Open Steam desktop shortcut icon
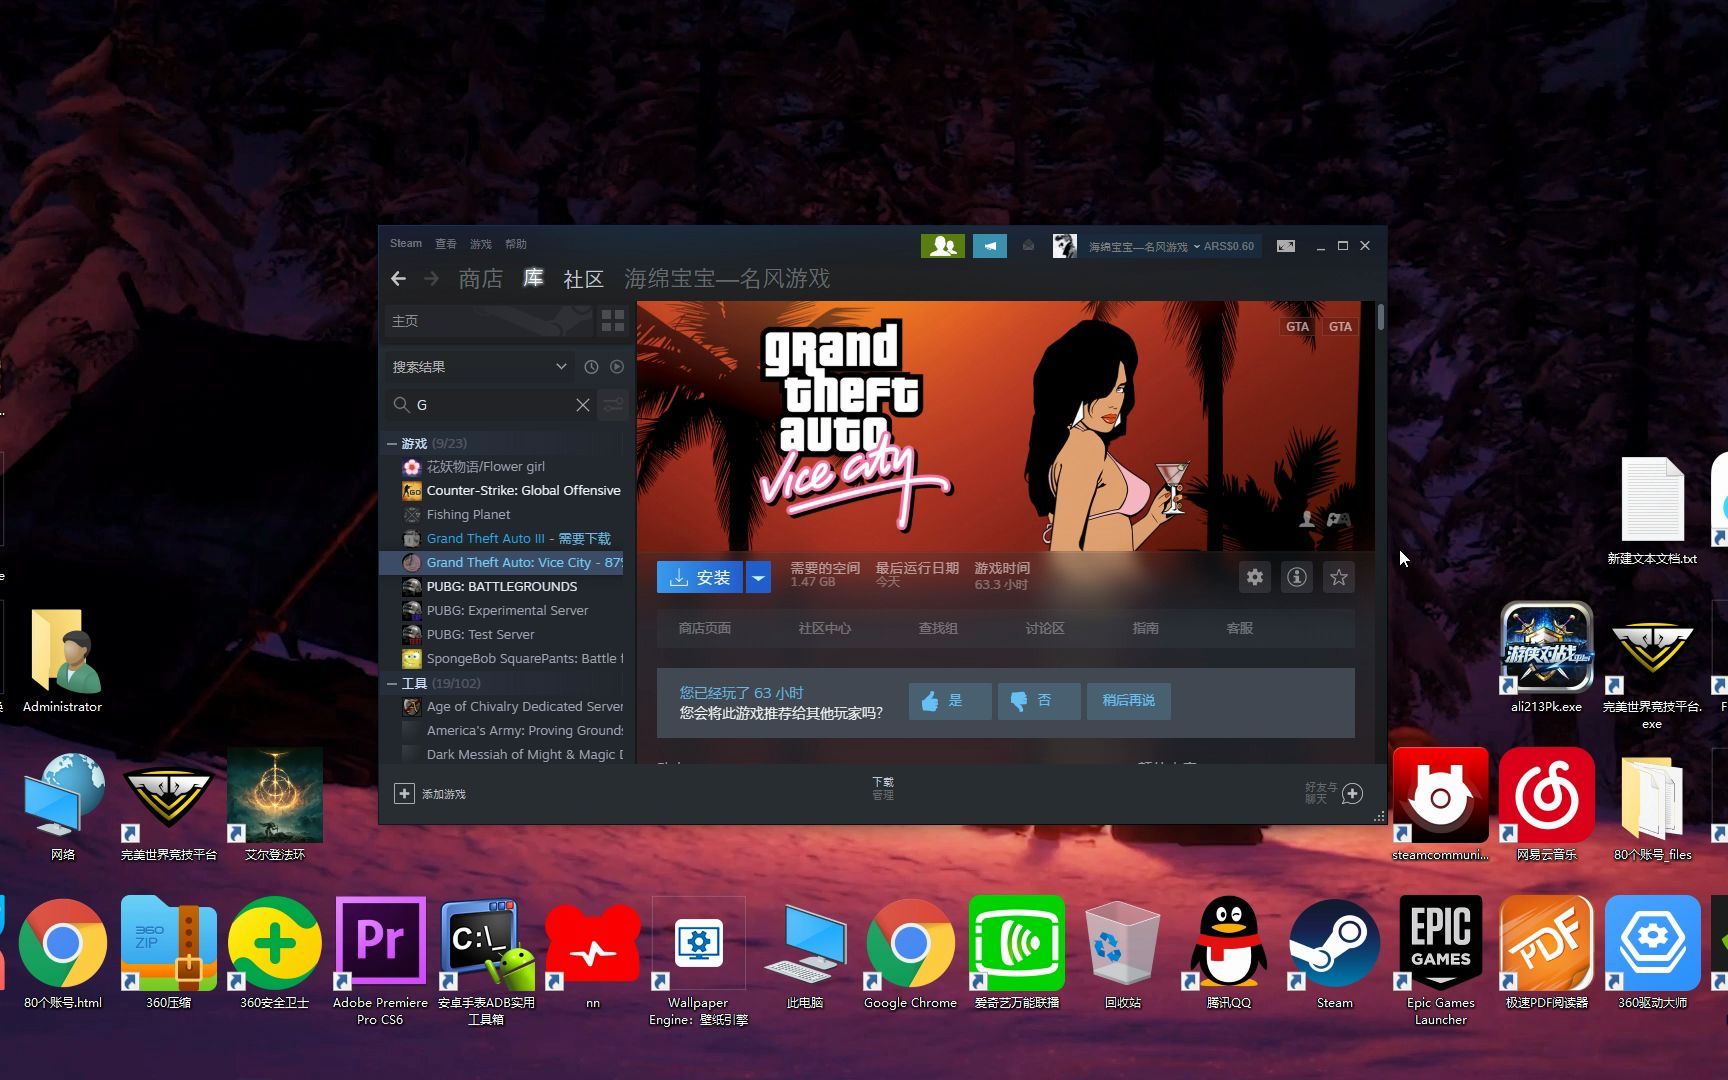The height and width of the screenshot is (1080, 1728). tap(1334, 953)
